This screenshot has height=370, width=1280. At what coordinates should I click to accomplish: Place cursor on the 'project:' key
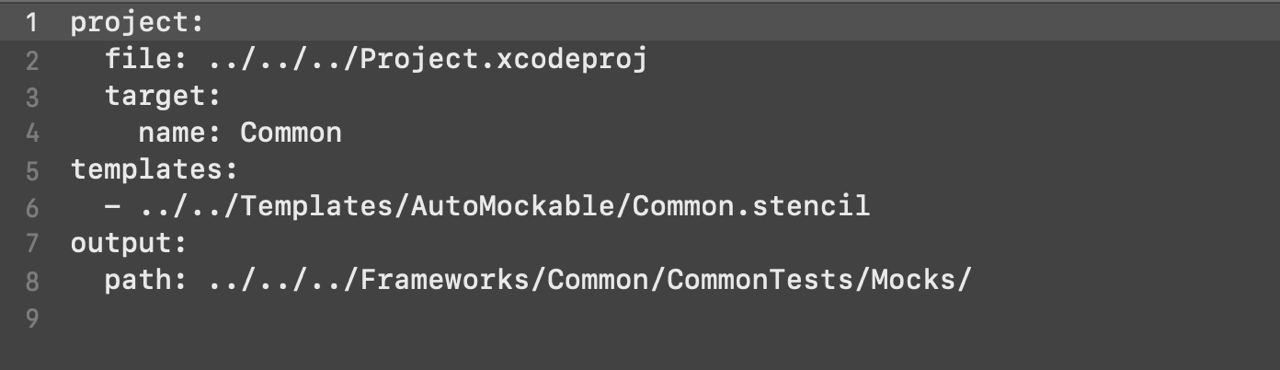[137, 23]
